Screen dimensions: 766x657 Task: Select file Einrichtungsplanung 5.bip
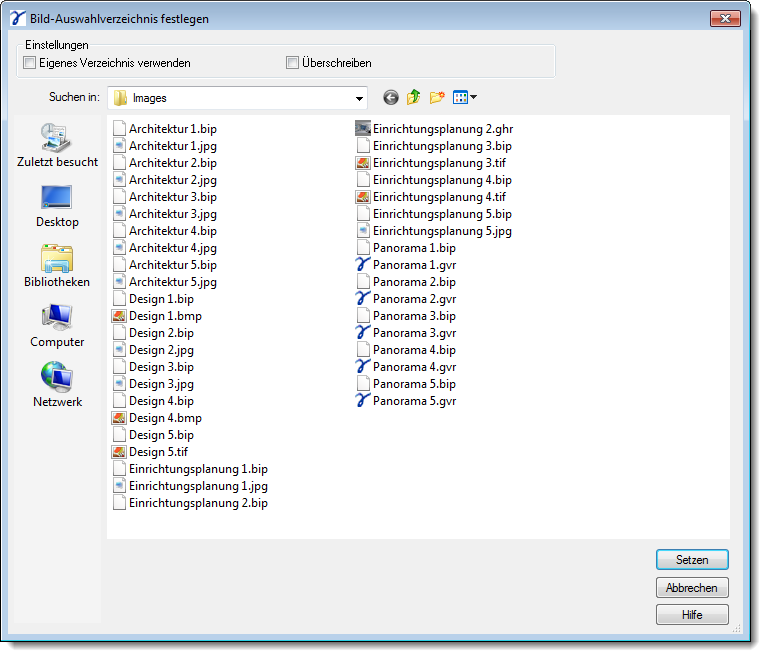434,213
